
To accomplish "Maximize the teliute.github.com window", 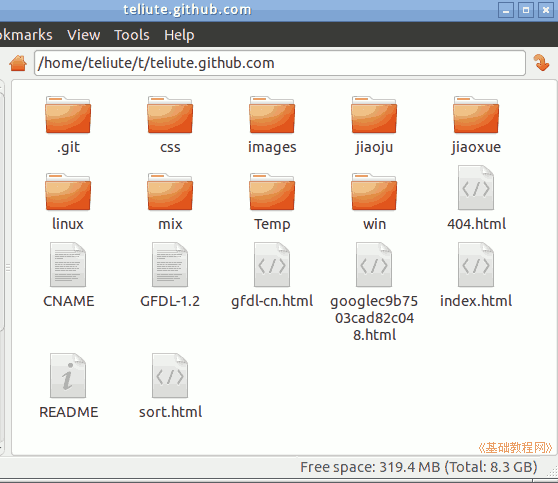I will click(x=526, y=10).
